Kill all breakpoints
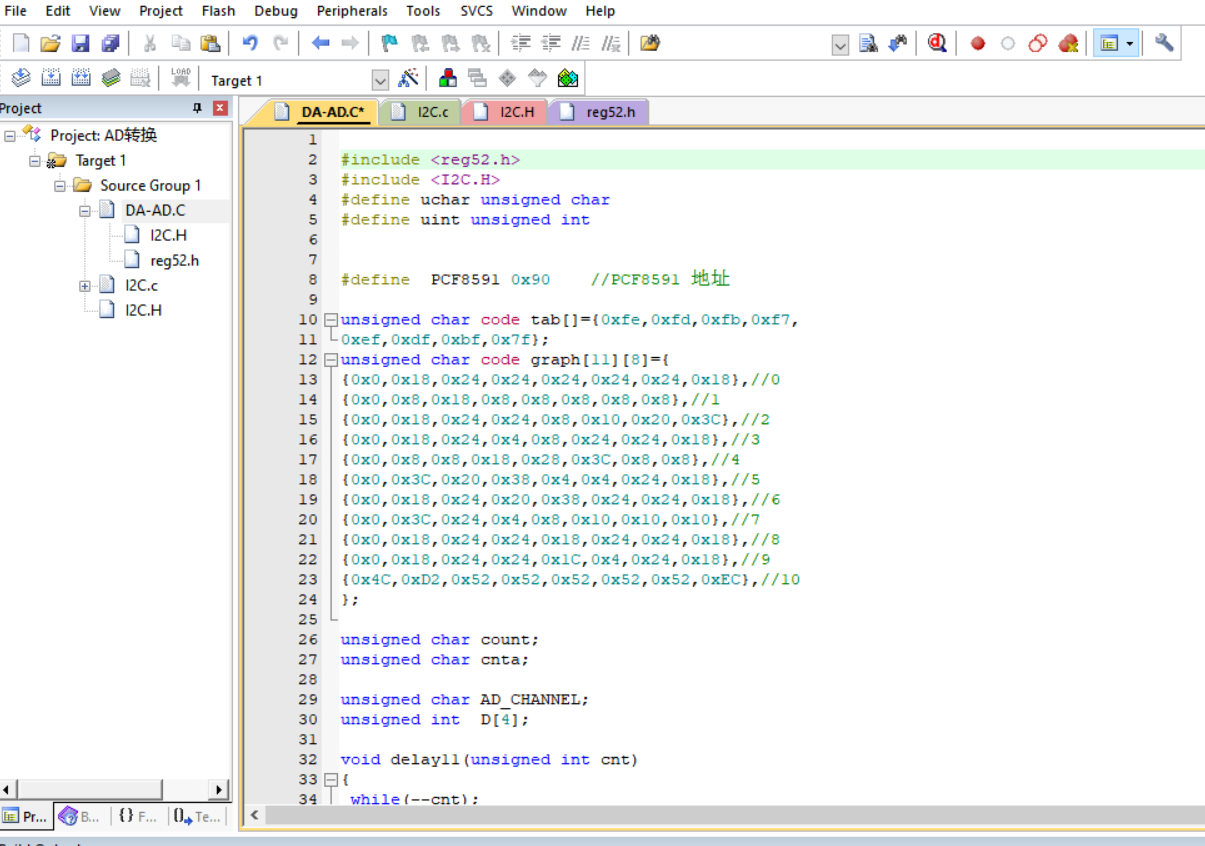This screenshot has height=846, width=1205. pos(1068,43)
